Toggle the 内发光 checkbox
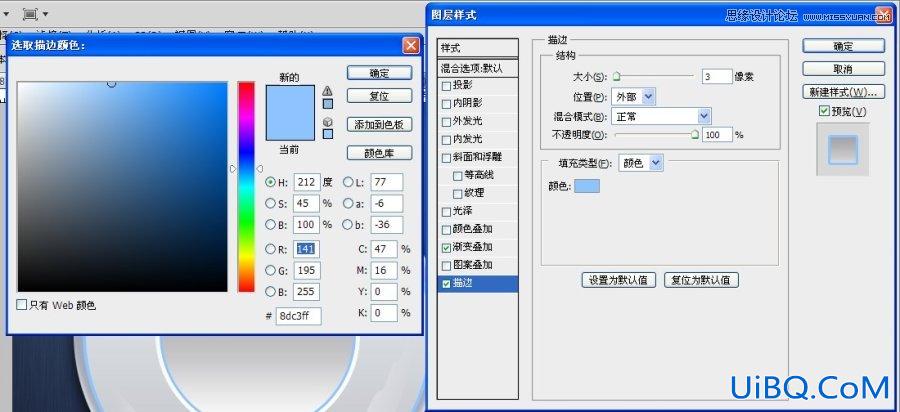This screenshot has height=412, width=900. [447, 139]
